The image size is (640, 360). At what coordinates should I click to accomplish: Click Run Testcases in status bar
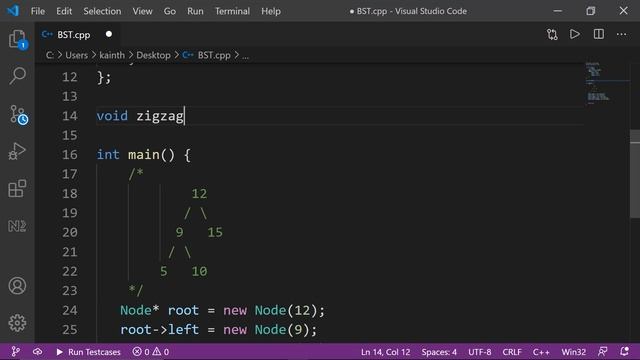pos(88,351)
